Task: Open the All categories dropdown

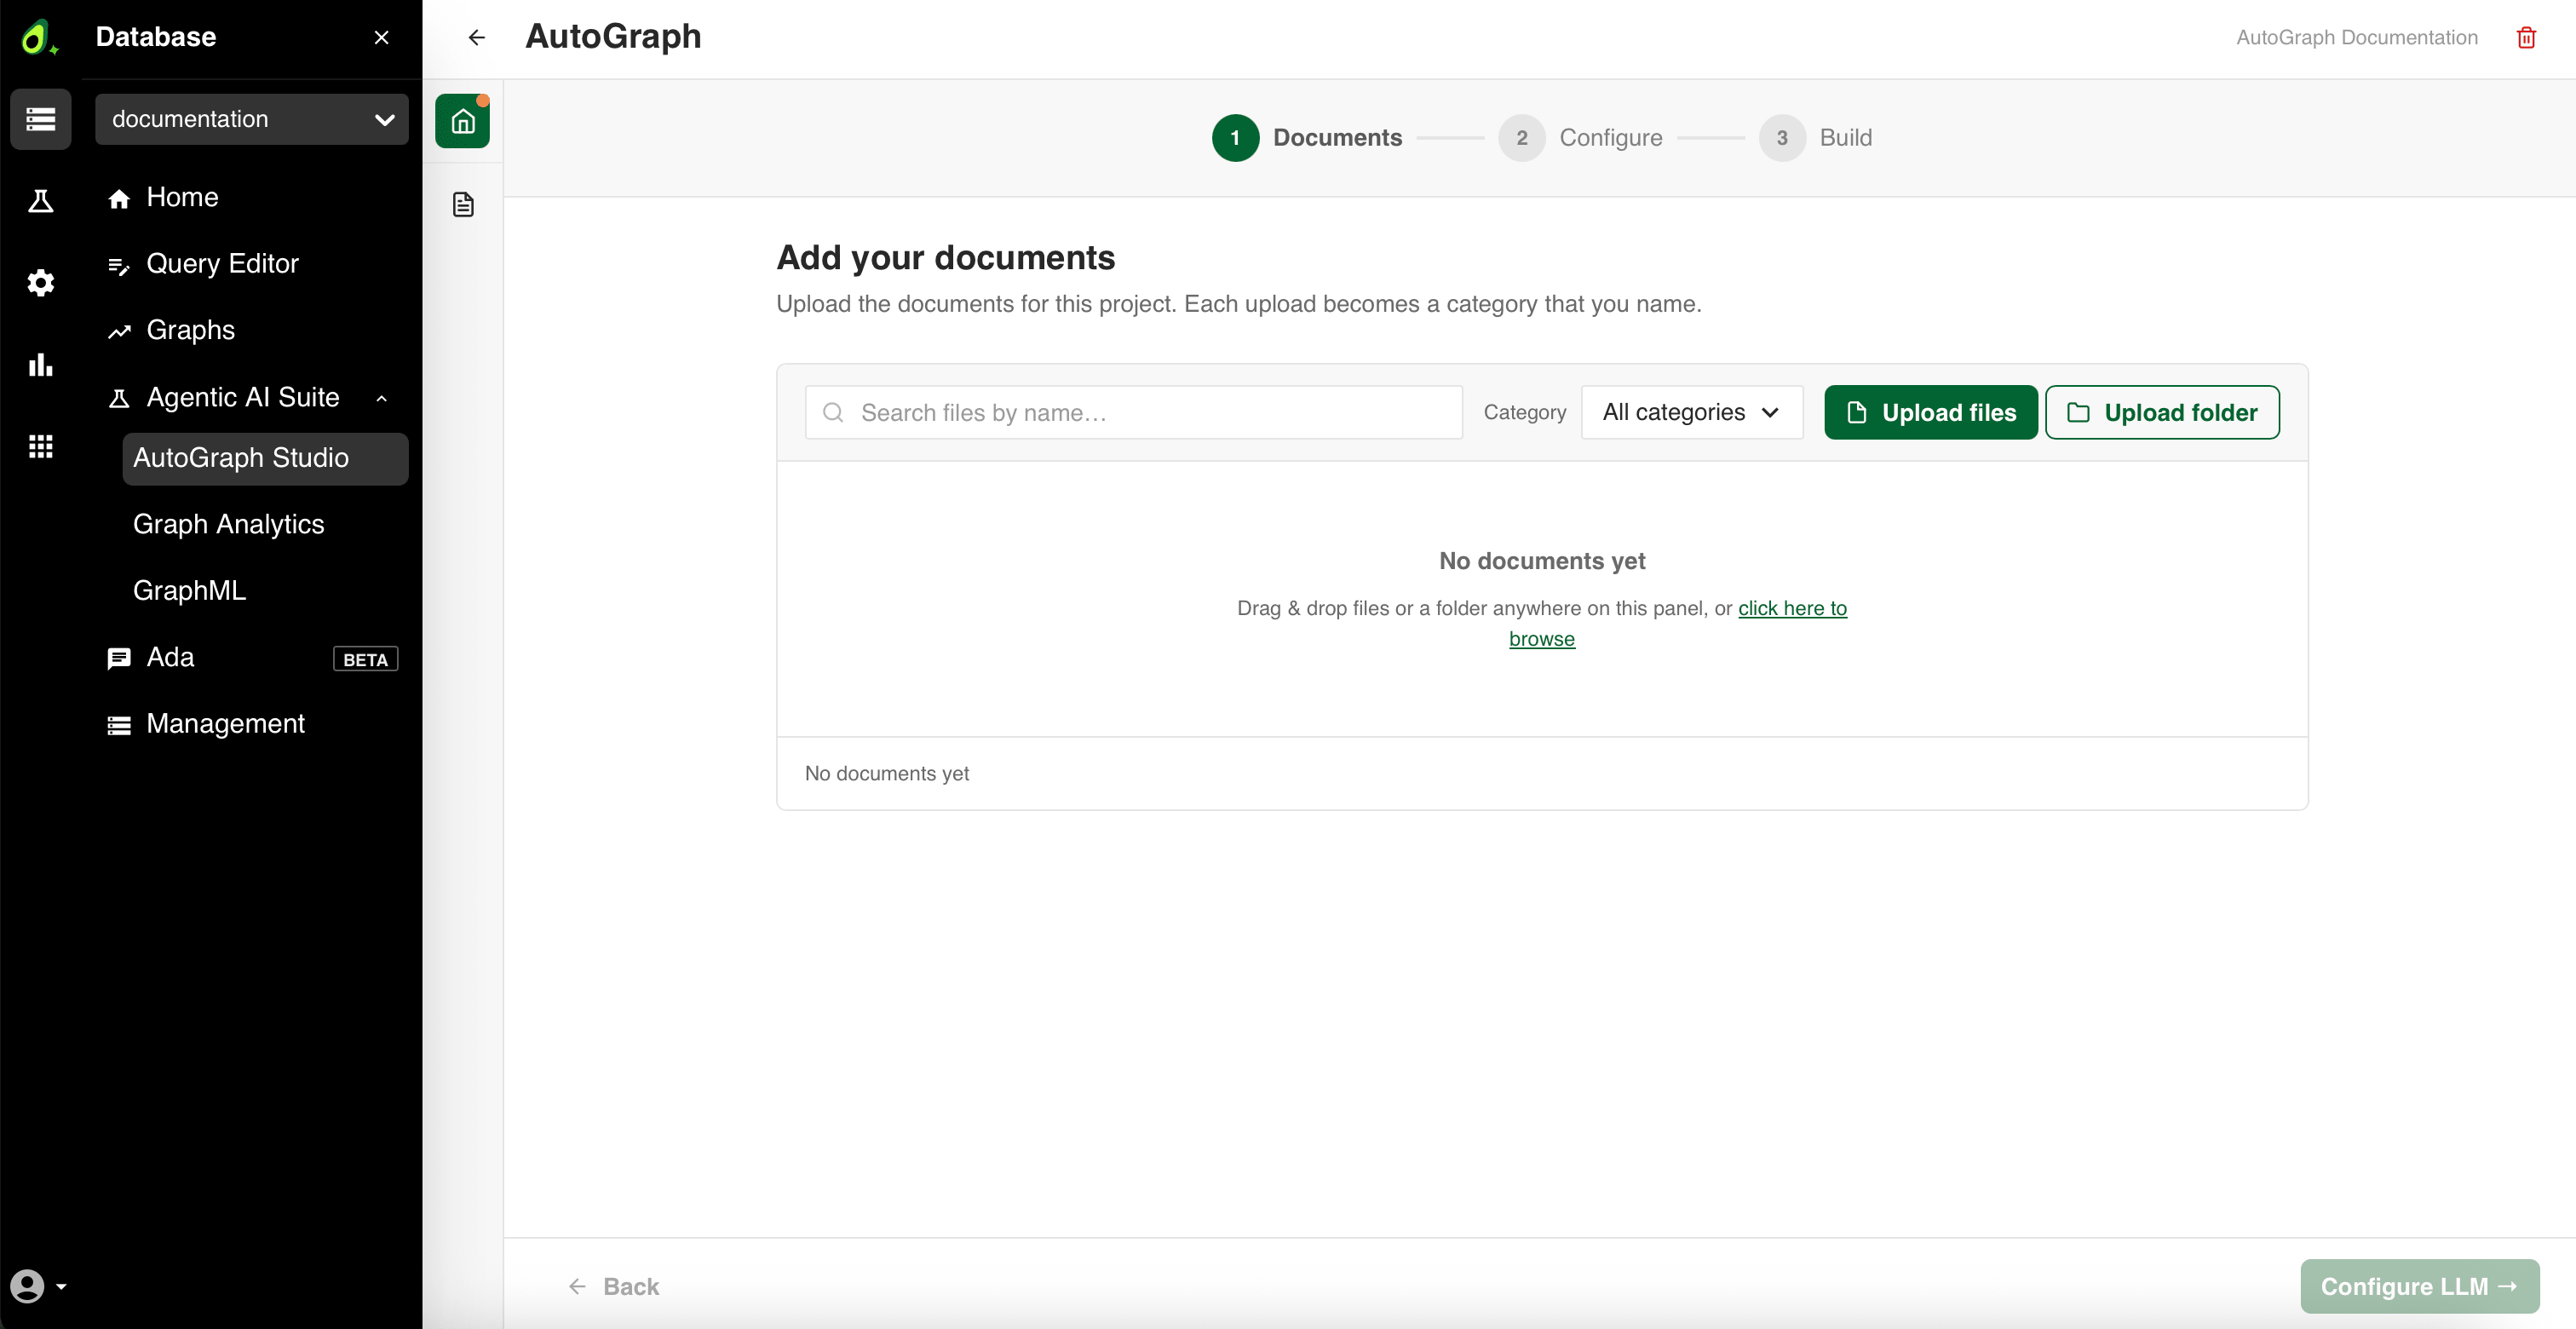Action: click(1691, 412)
